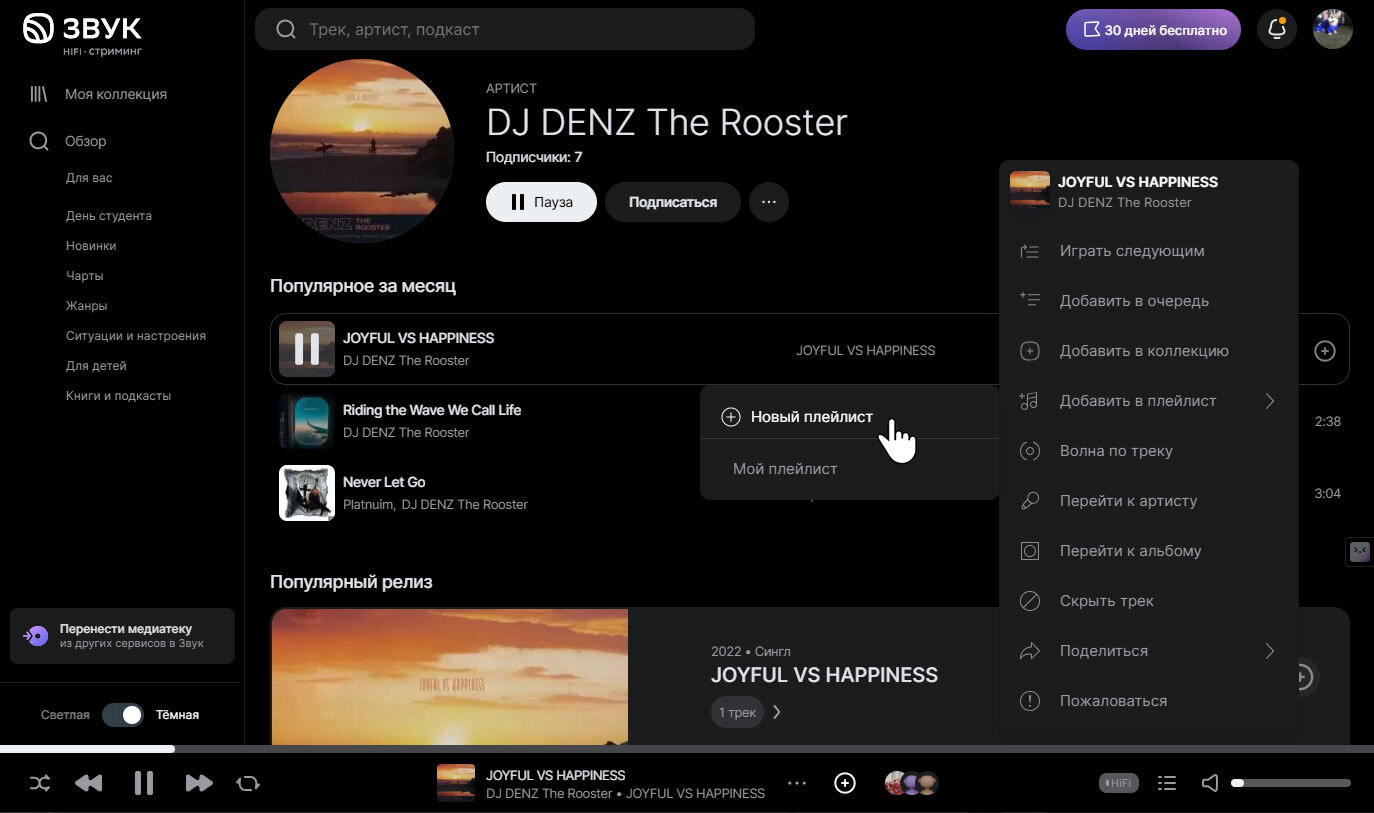The width and height of the screenshot is (1374, 813).
Task: Expand the Поделиться submenu arrow
Action: click(1270, 651)
